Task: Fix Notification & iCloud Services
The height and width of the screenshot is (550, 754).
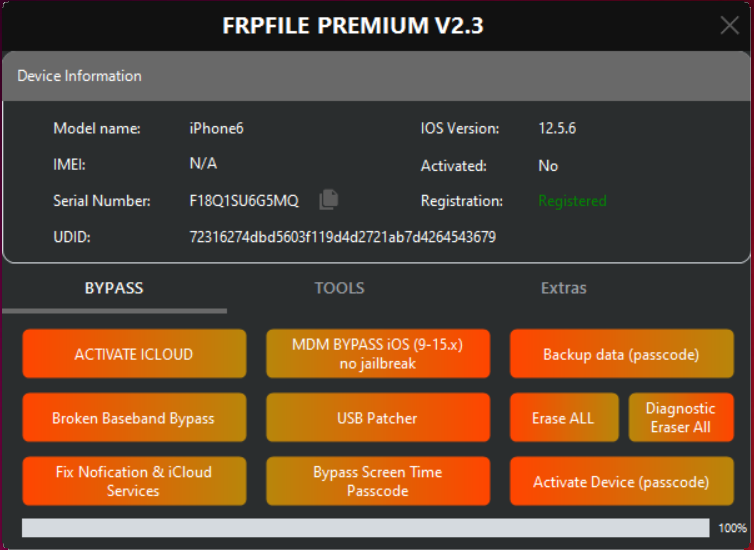Action: pyautogui.click(x=134, y=481)
